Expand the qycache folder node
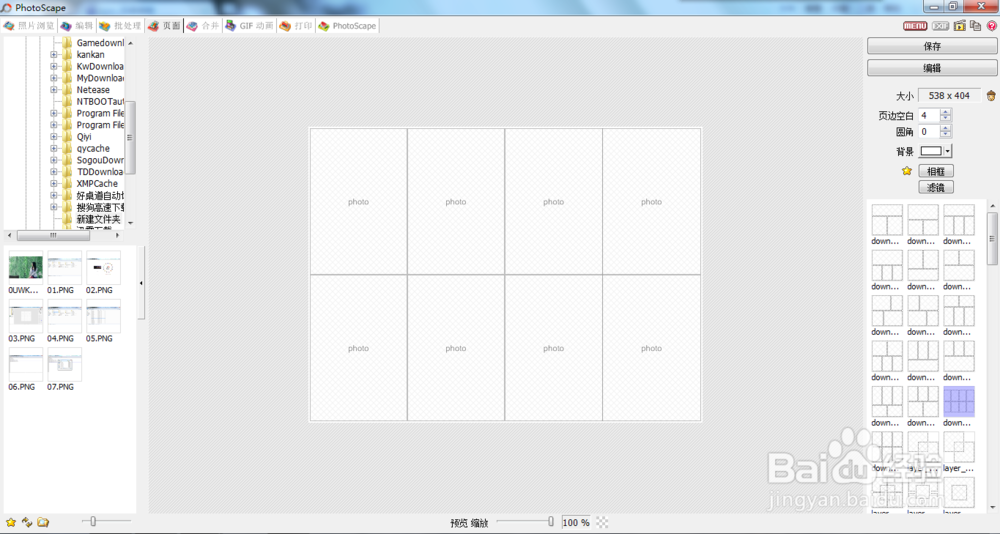The width and height of the screenshot is (1000, 534). pos(54,148)
